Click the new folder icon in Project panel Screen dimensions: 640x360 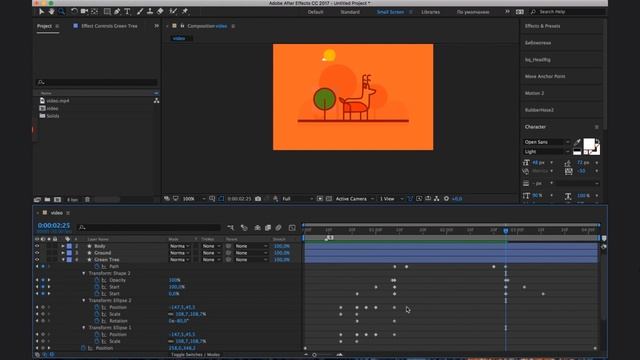click(47, 200)
